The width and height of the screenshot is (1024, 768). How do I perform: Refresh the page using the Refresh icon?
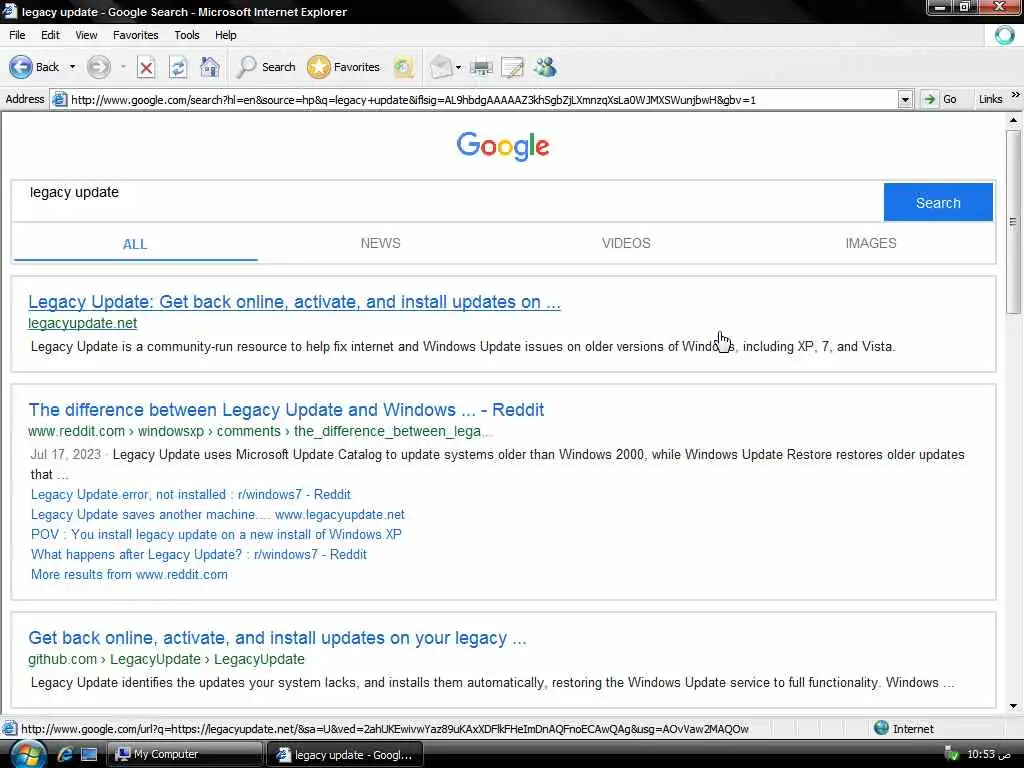pos(178,67)
